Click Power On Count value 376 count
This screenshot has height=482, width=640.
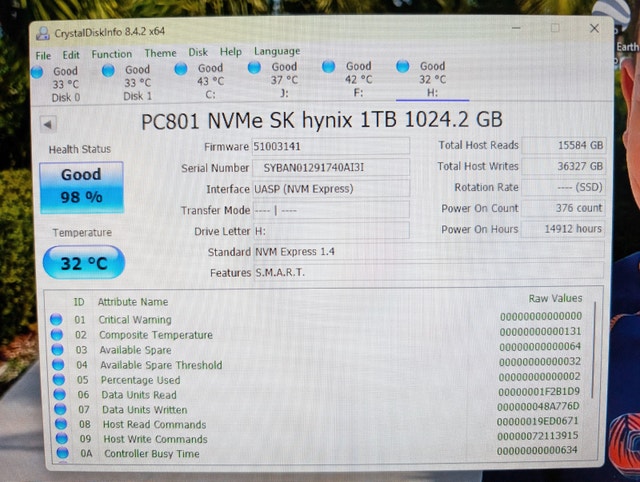click(563, 208)
